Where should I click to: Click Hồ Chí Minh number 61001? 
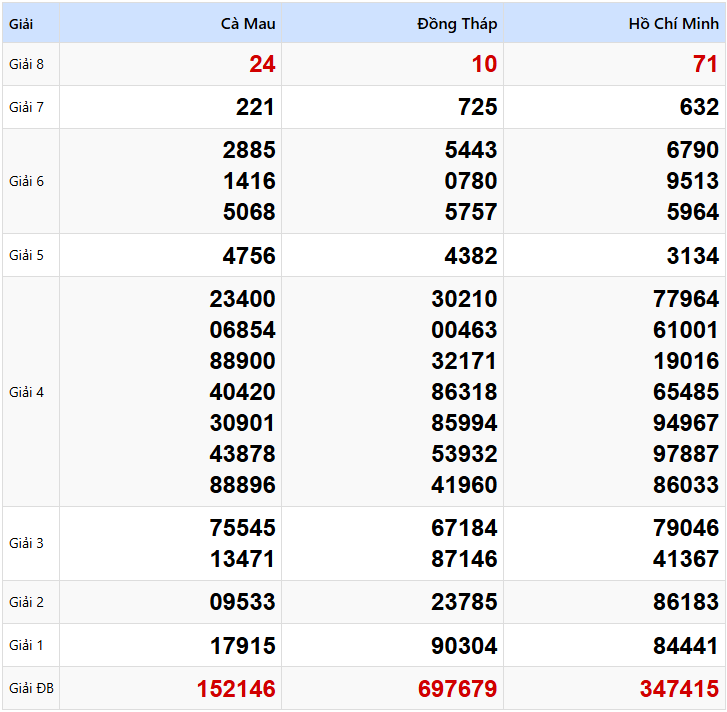(686, 330)
